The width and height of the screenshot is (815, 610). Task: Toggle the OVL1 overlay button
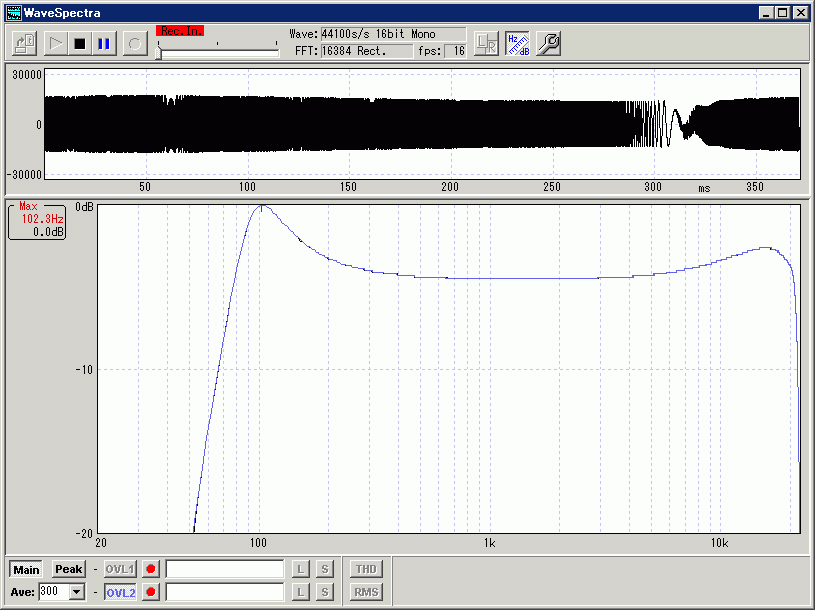120,569
